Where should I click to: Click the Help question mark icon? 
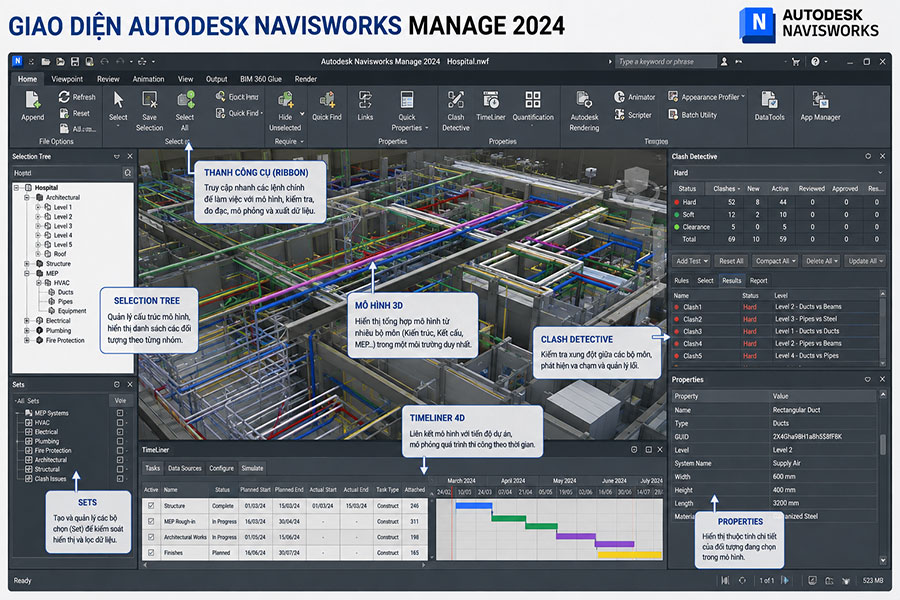tap(815, 61)
